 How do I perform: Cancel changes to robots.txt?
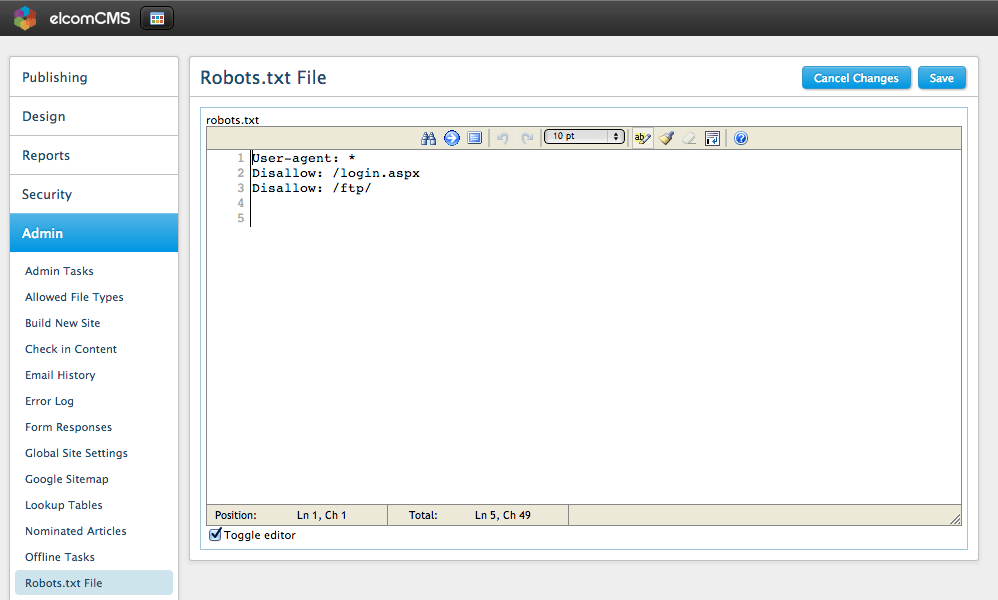pos(856,77)
